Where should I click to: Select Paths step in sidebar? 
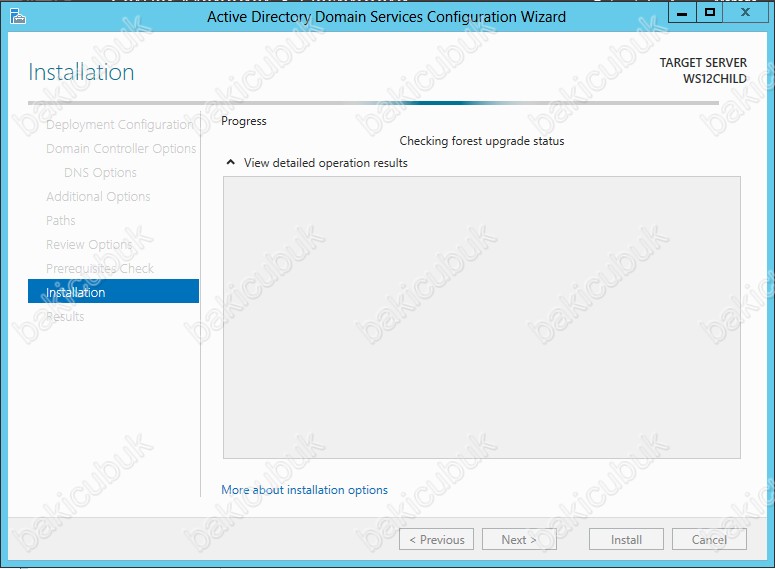click(61, 220)
